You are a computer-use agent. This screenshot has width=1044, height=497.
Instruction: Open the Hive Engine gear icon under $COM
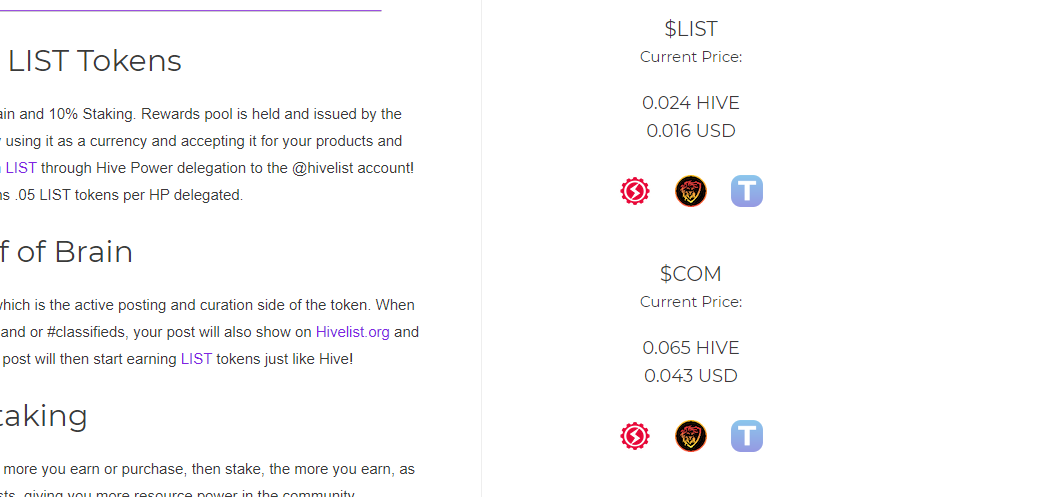[x=635, y=436]
